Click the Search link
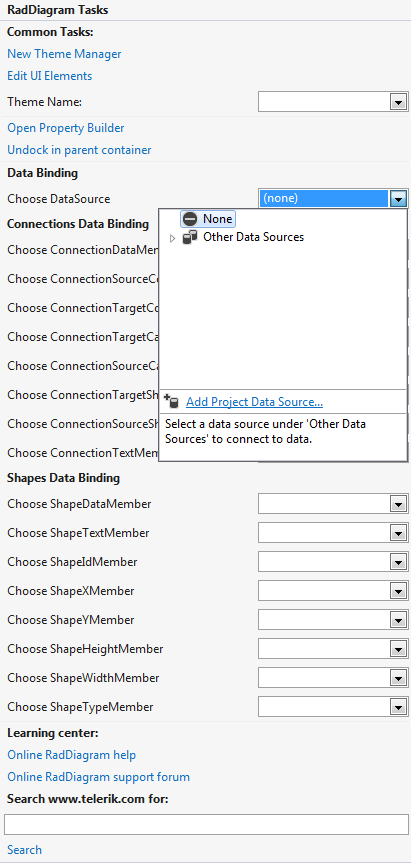 pos(24,850)
